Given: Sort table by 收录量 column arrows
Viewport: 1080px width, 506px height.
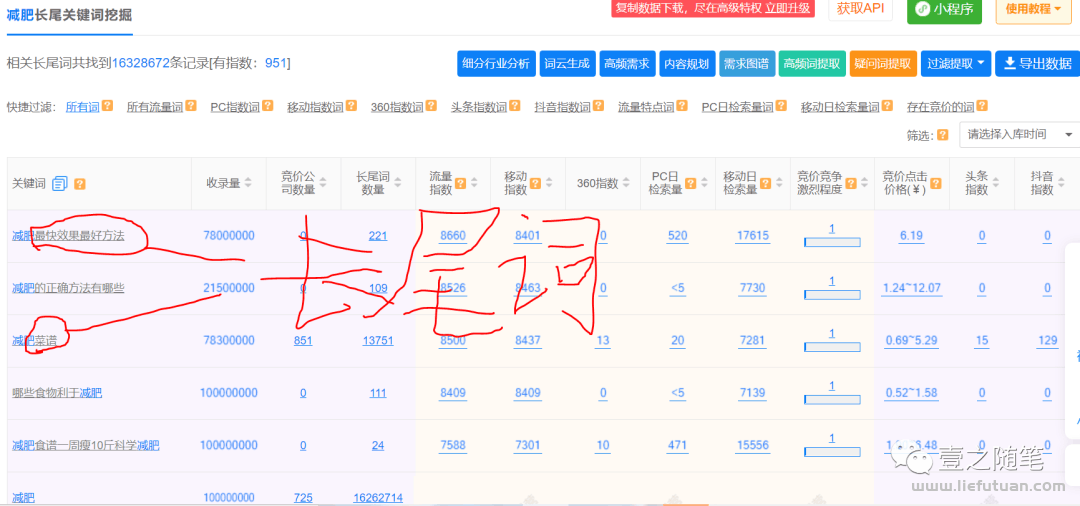Looking at the screenshot, I should [x=248, y=183].
